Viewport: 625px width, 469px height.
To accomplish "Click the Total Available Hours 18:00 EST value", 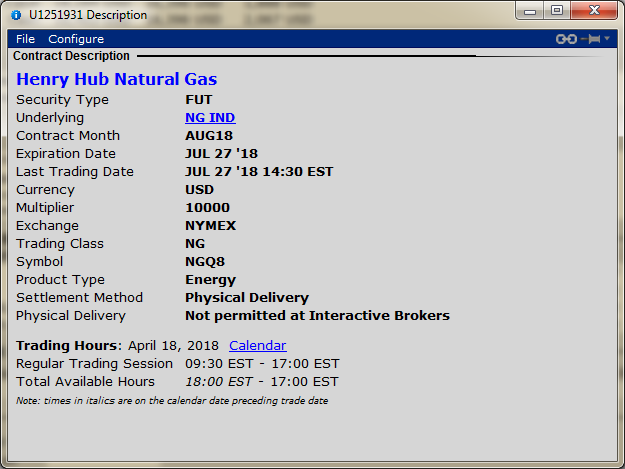I will coord(218,382).
